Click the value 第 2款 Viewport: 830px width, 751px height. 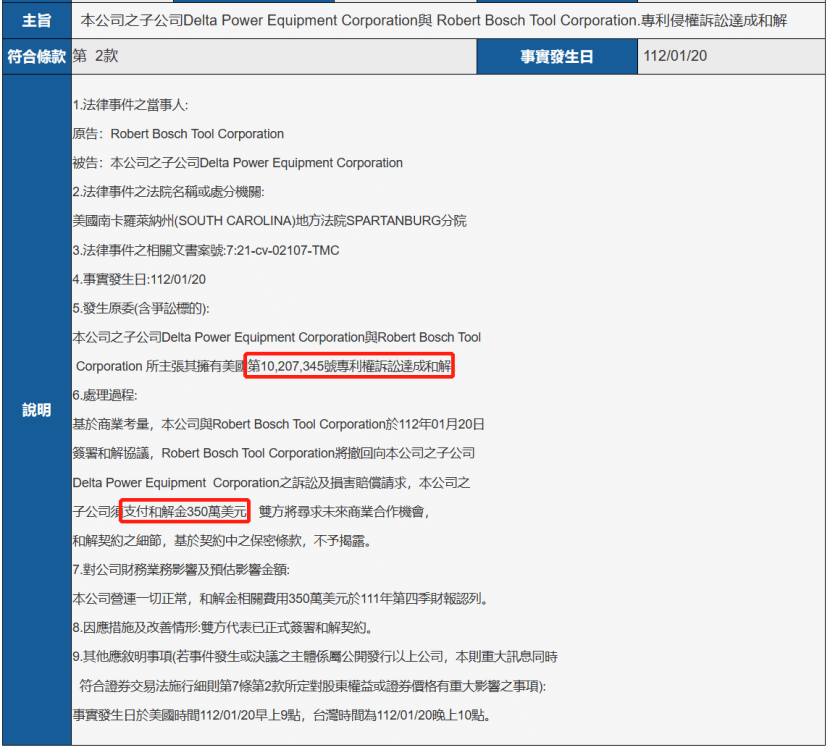point(95,56)
